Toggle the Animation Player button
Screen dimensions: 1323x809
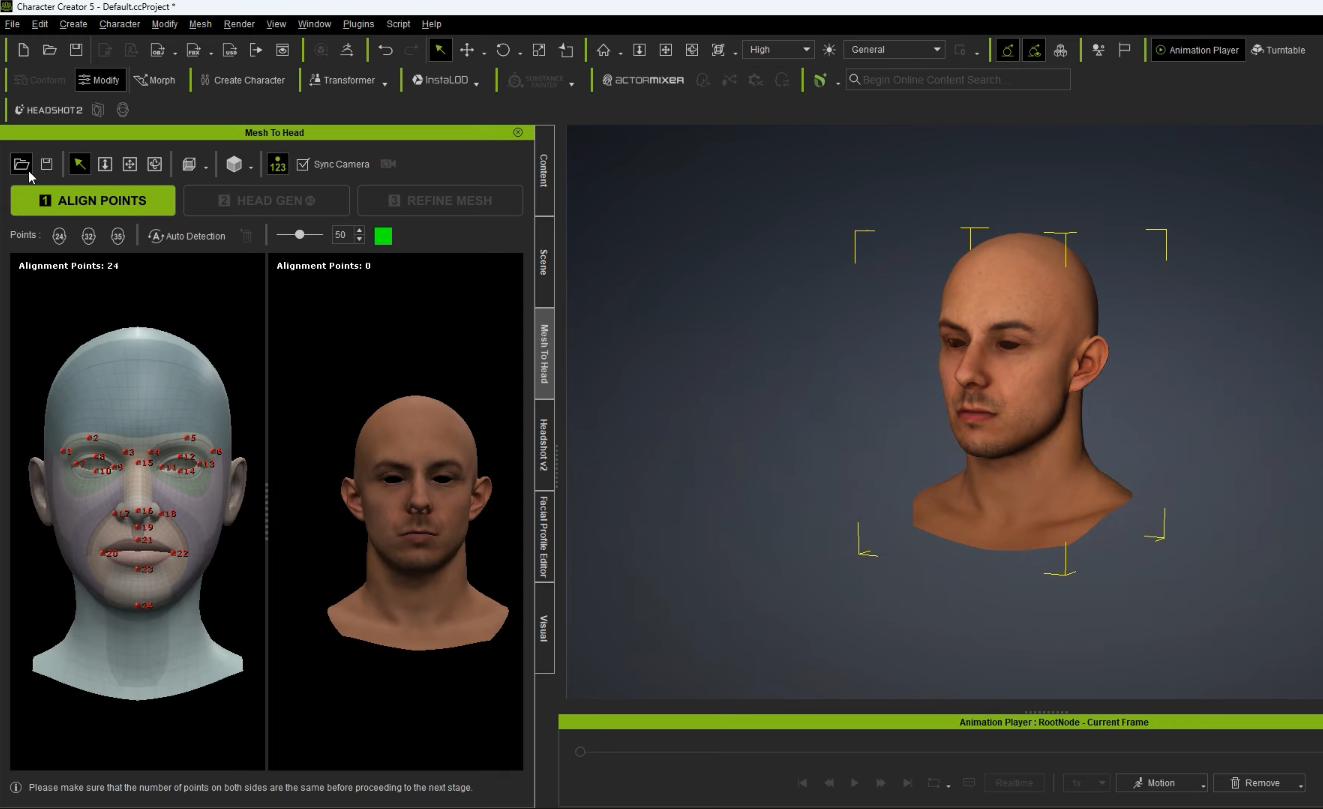1197,50
